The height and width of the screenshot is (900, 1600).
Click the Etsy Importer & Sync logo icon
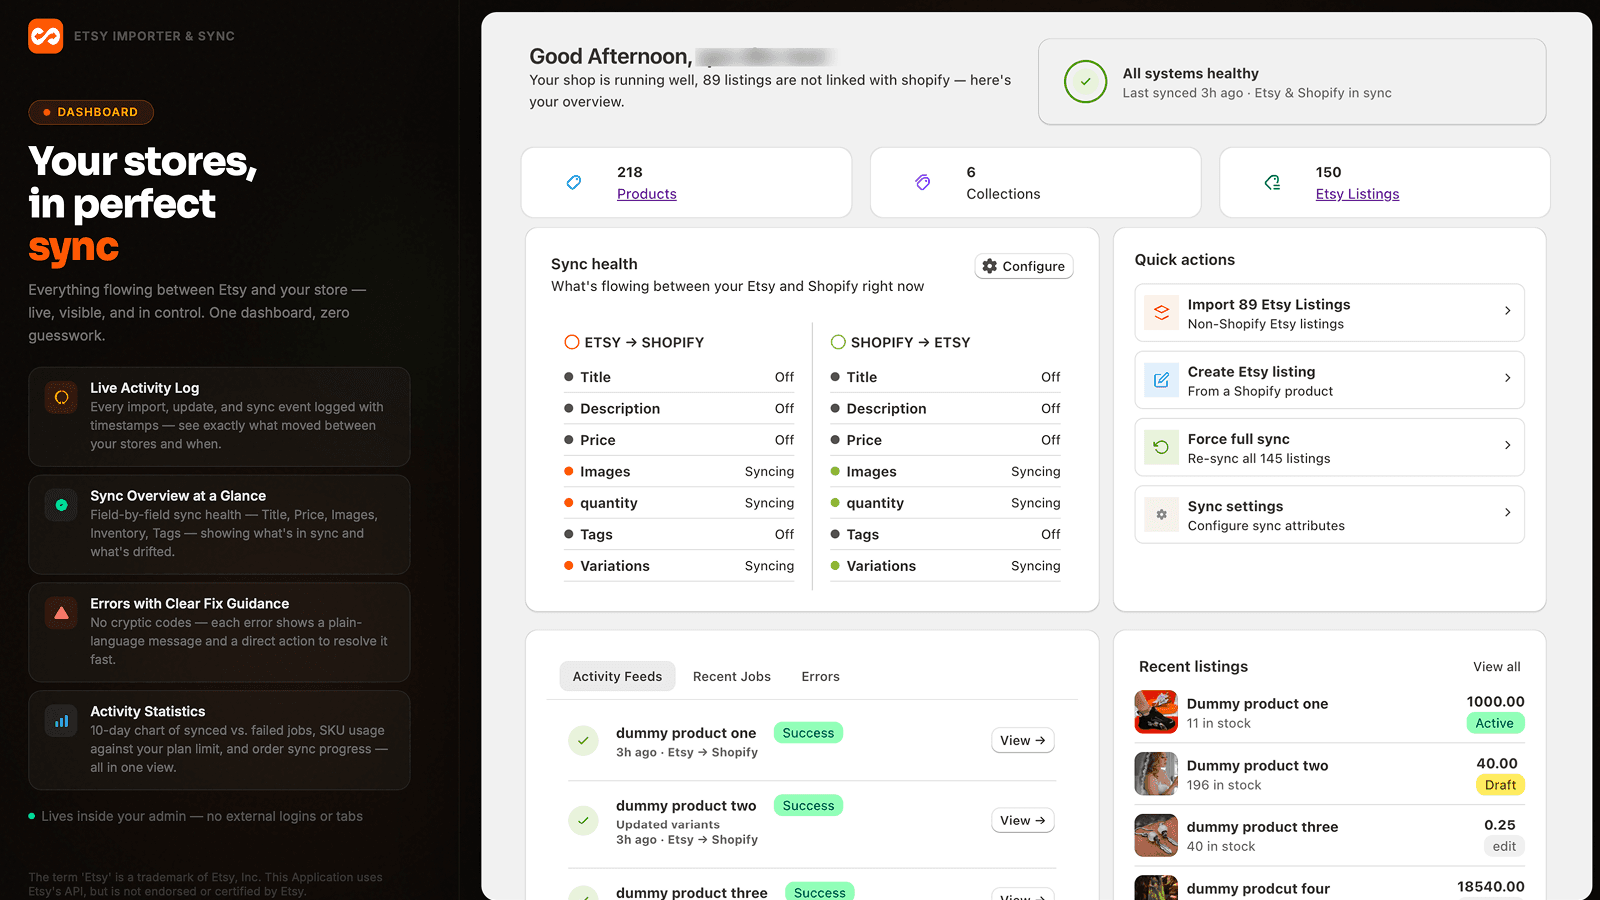tap(46, 36)
